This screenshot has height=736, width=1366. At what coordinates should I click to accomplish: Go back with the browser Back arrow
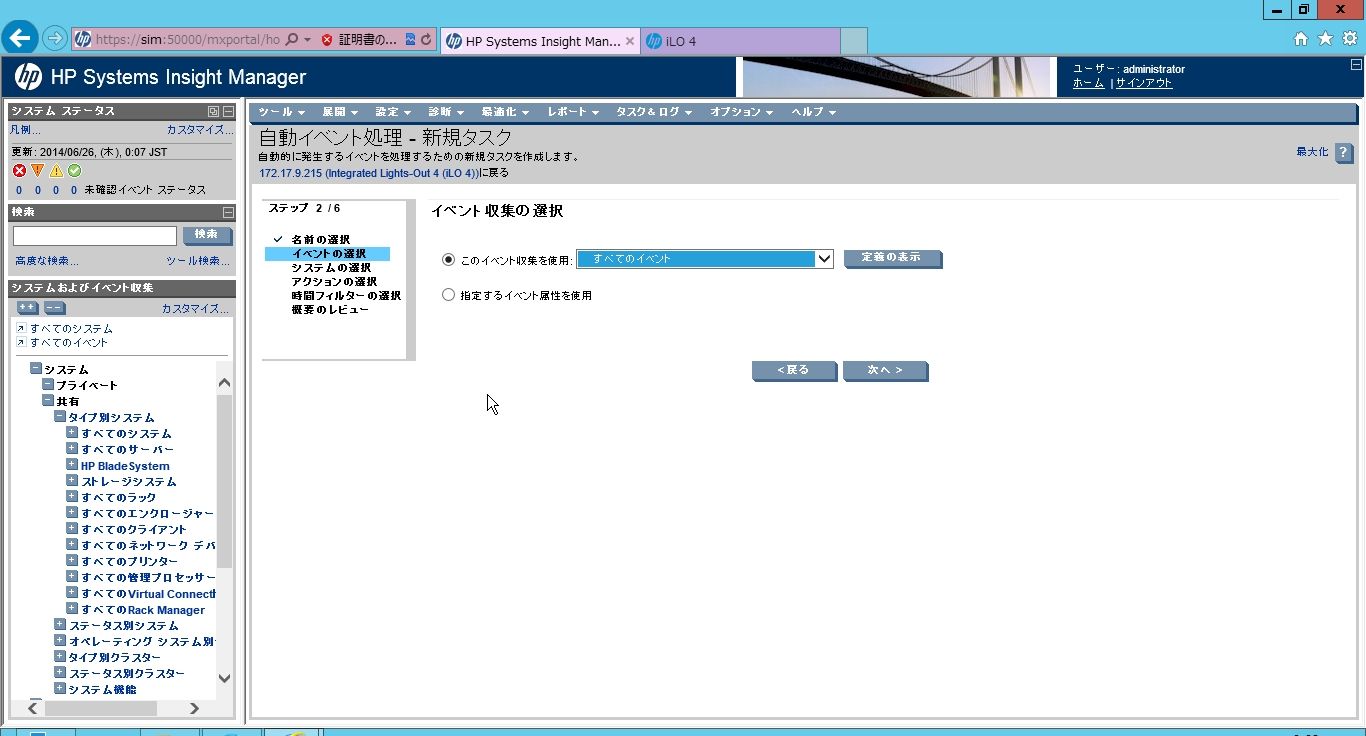click(x=20, y=39)
